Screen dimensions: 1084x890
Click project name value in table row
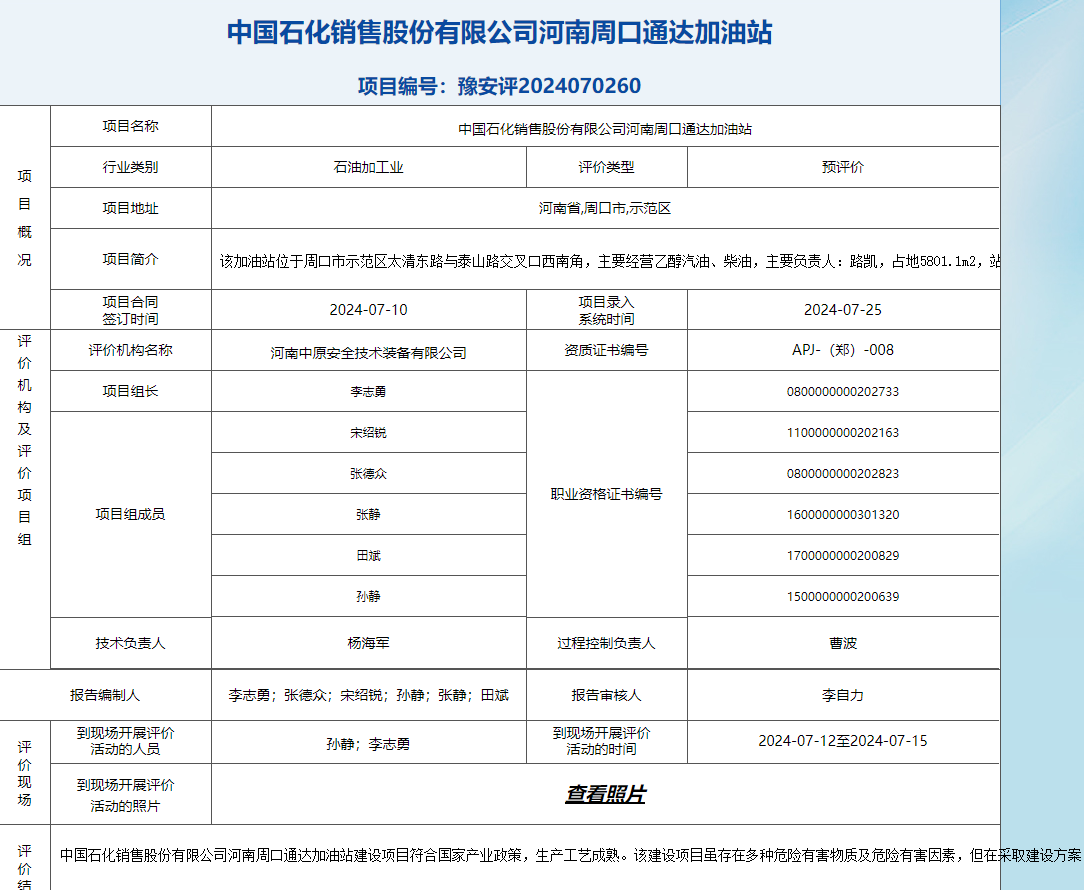click(x=605, y=129)
